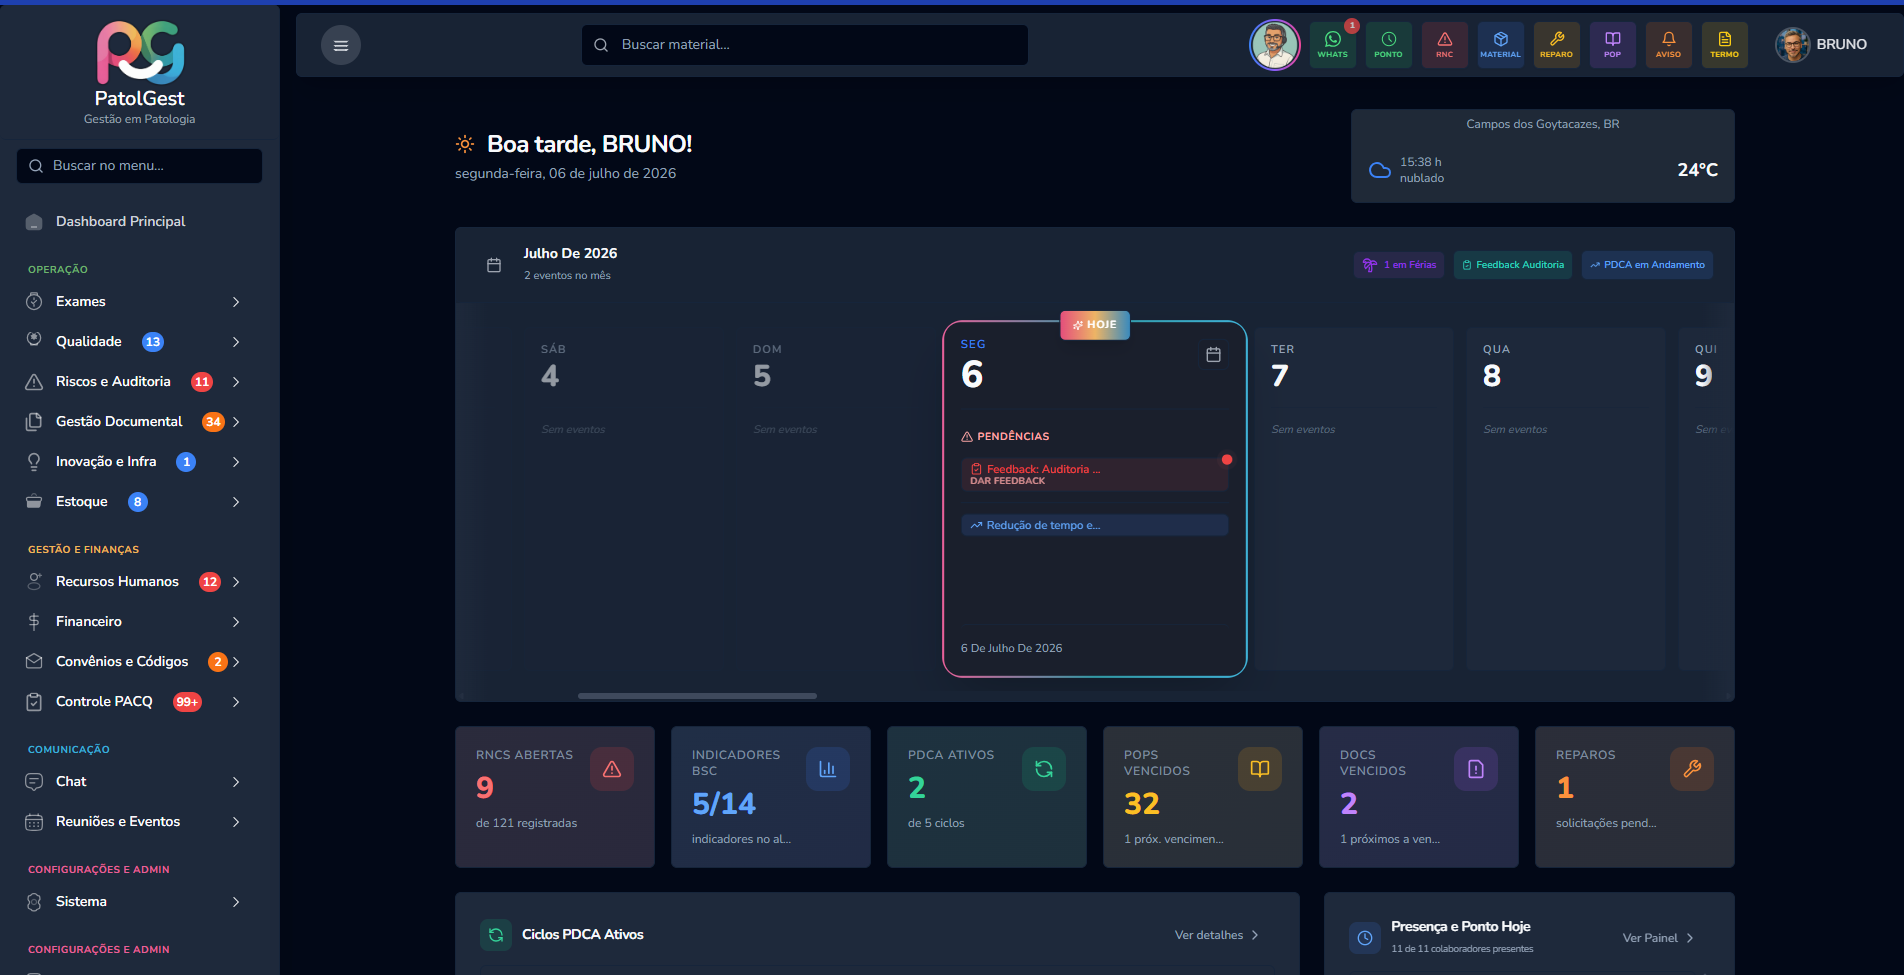Expand Inovação e Infra chevron
Screen dimensions: 1904x975
coord(236,462)
